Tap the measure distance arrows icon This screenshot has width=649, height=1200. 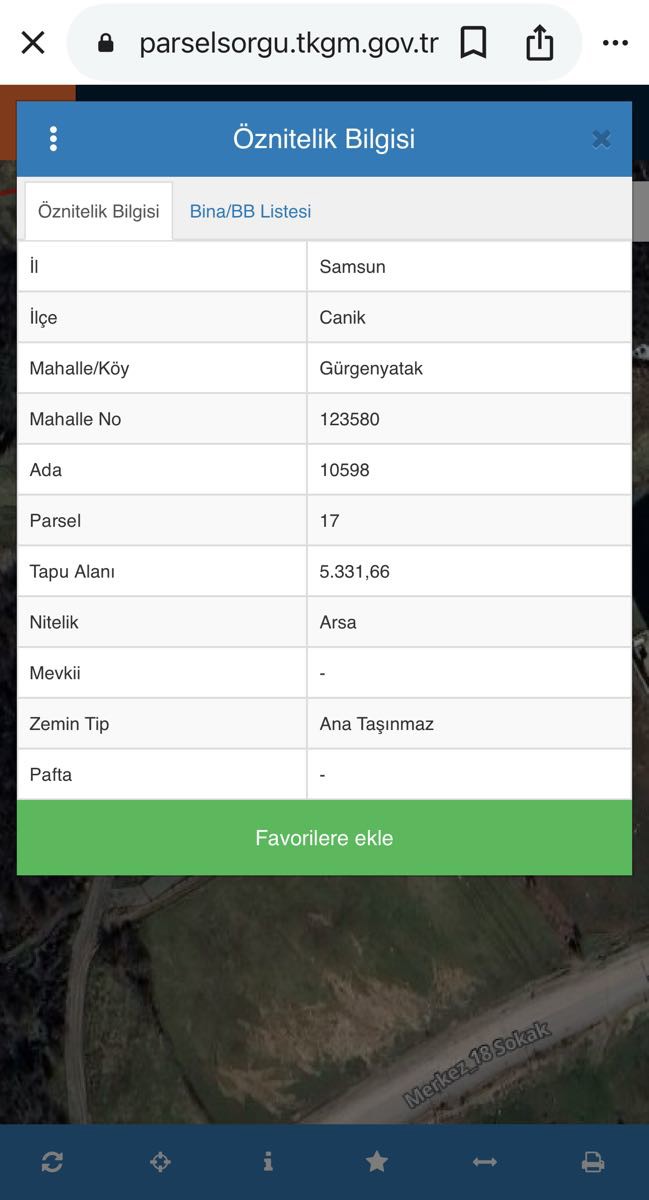[x=485, y=1161]
